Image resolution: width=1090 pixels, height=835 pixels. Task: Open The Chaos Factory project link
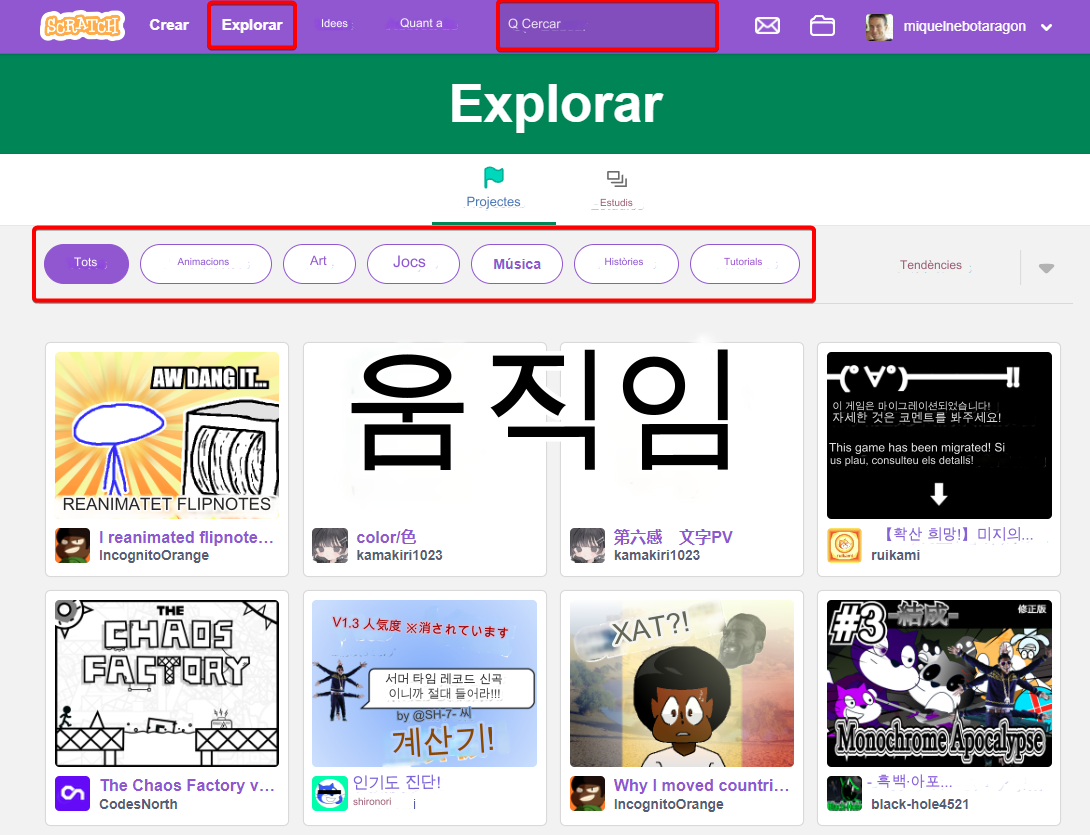point(187,785)
